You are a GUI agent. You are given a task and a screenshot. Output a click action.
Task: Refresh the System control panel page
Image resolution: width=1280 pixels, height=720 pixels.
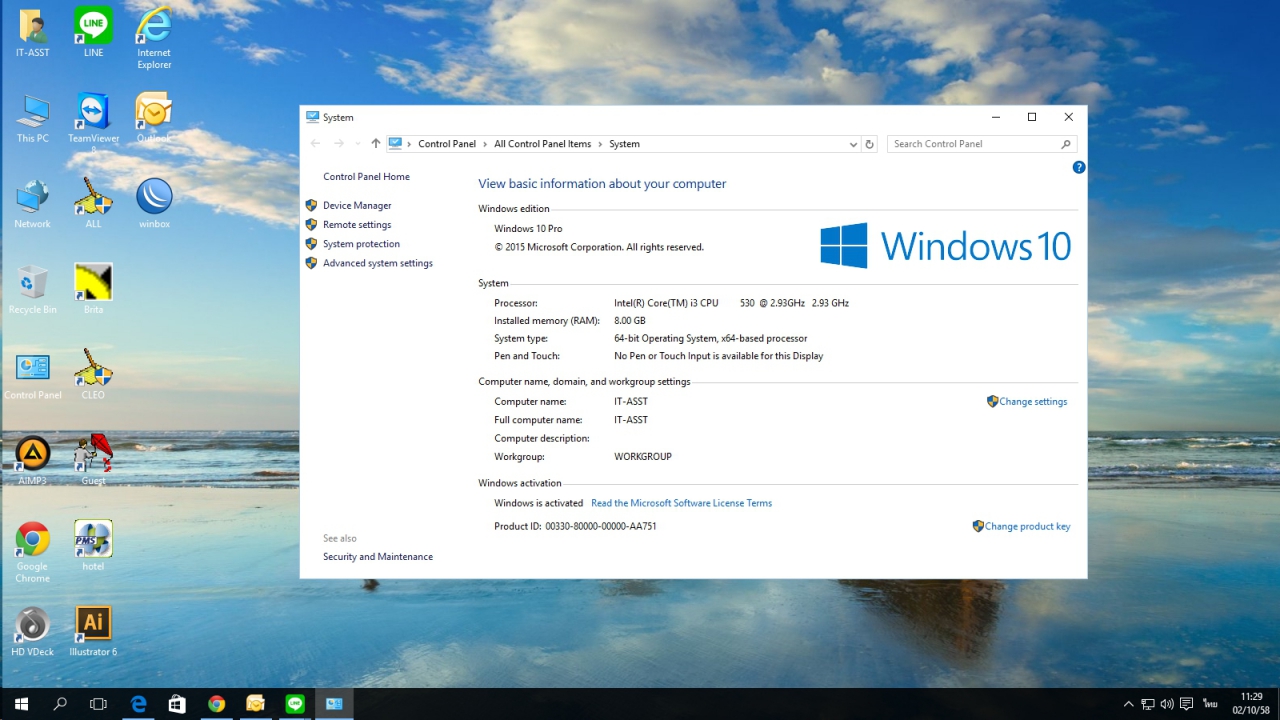pyautogui.click(x=869, y=144)
